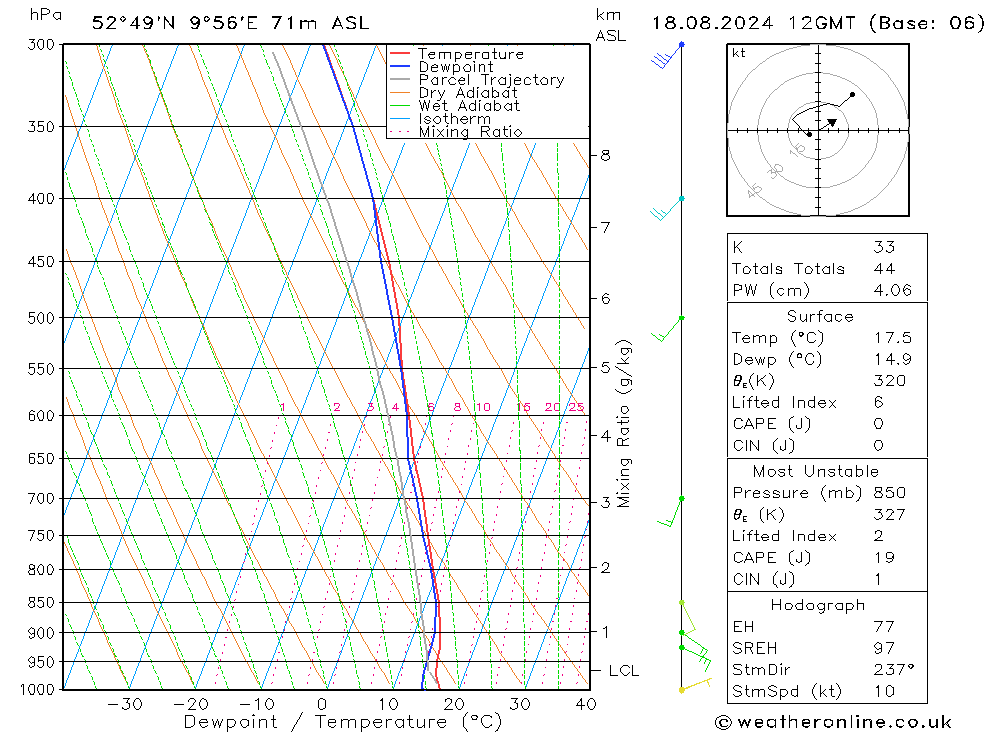Screen dimensions: 1000x733
Task: Click the hodograph trace upper-right end dot
Action: click(x=852, y=94)
